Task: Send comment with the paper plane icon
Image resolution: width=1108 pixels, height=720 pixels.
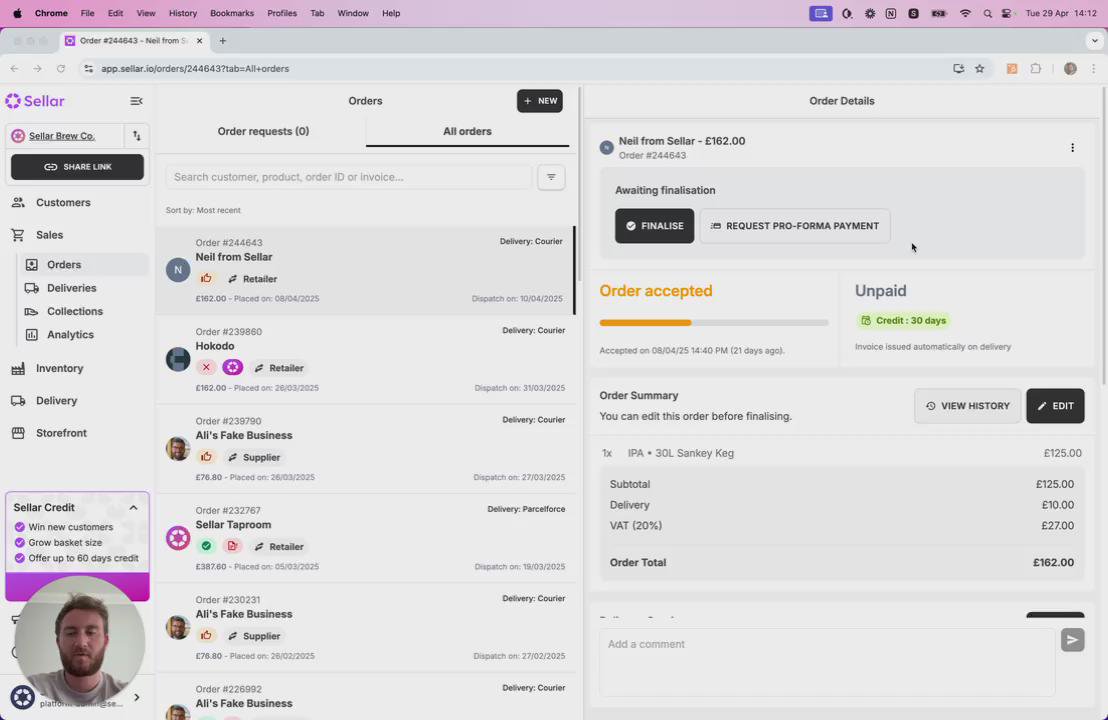Action: click(1072, 640)
